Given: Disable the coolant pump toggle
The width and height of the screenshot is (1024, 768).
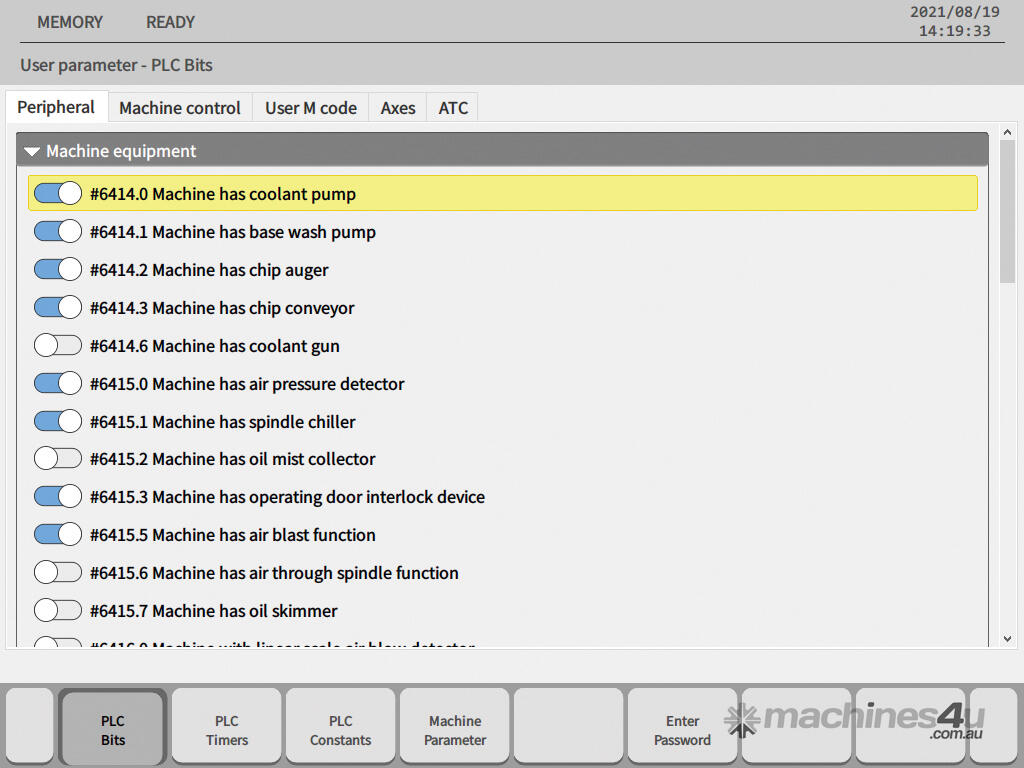Looking at the screenshot, I should pyautogui.click(x=57, y=194).
